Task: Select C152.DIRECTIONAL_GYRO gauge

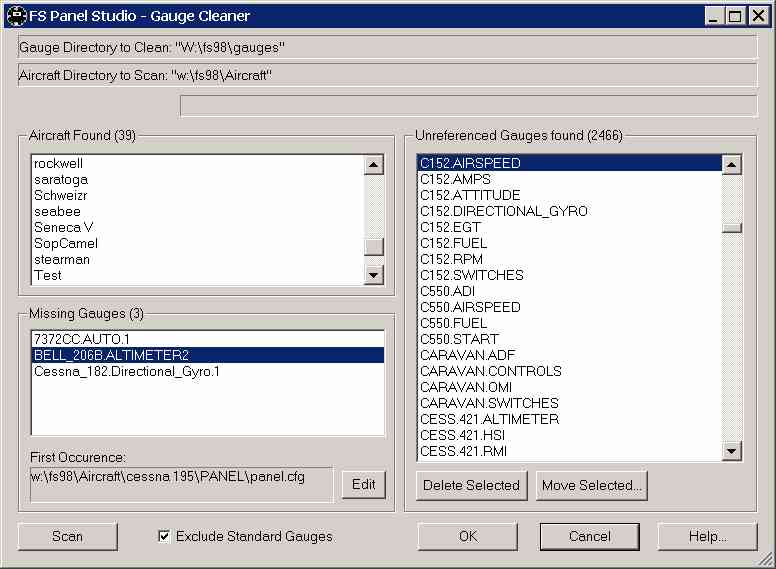Action: pyautogui.click(x=570, y=211)
